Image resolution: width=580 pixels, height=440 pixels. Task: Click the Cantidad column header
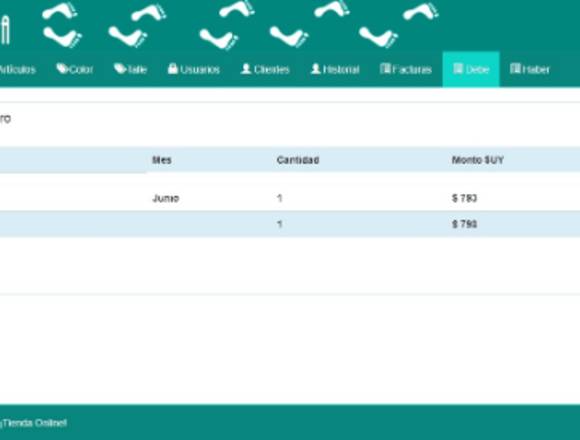(298, 160)
